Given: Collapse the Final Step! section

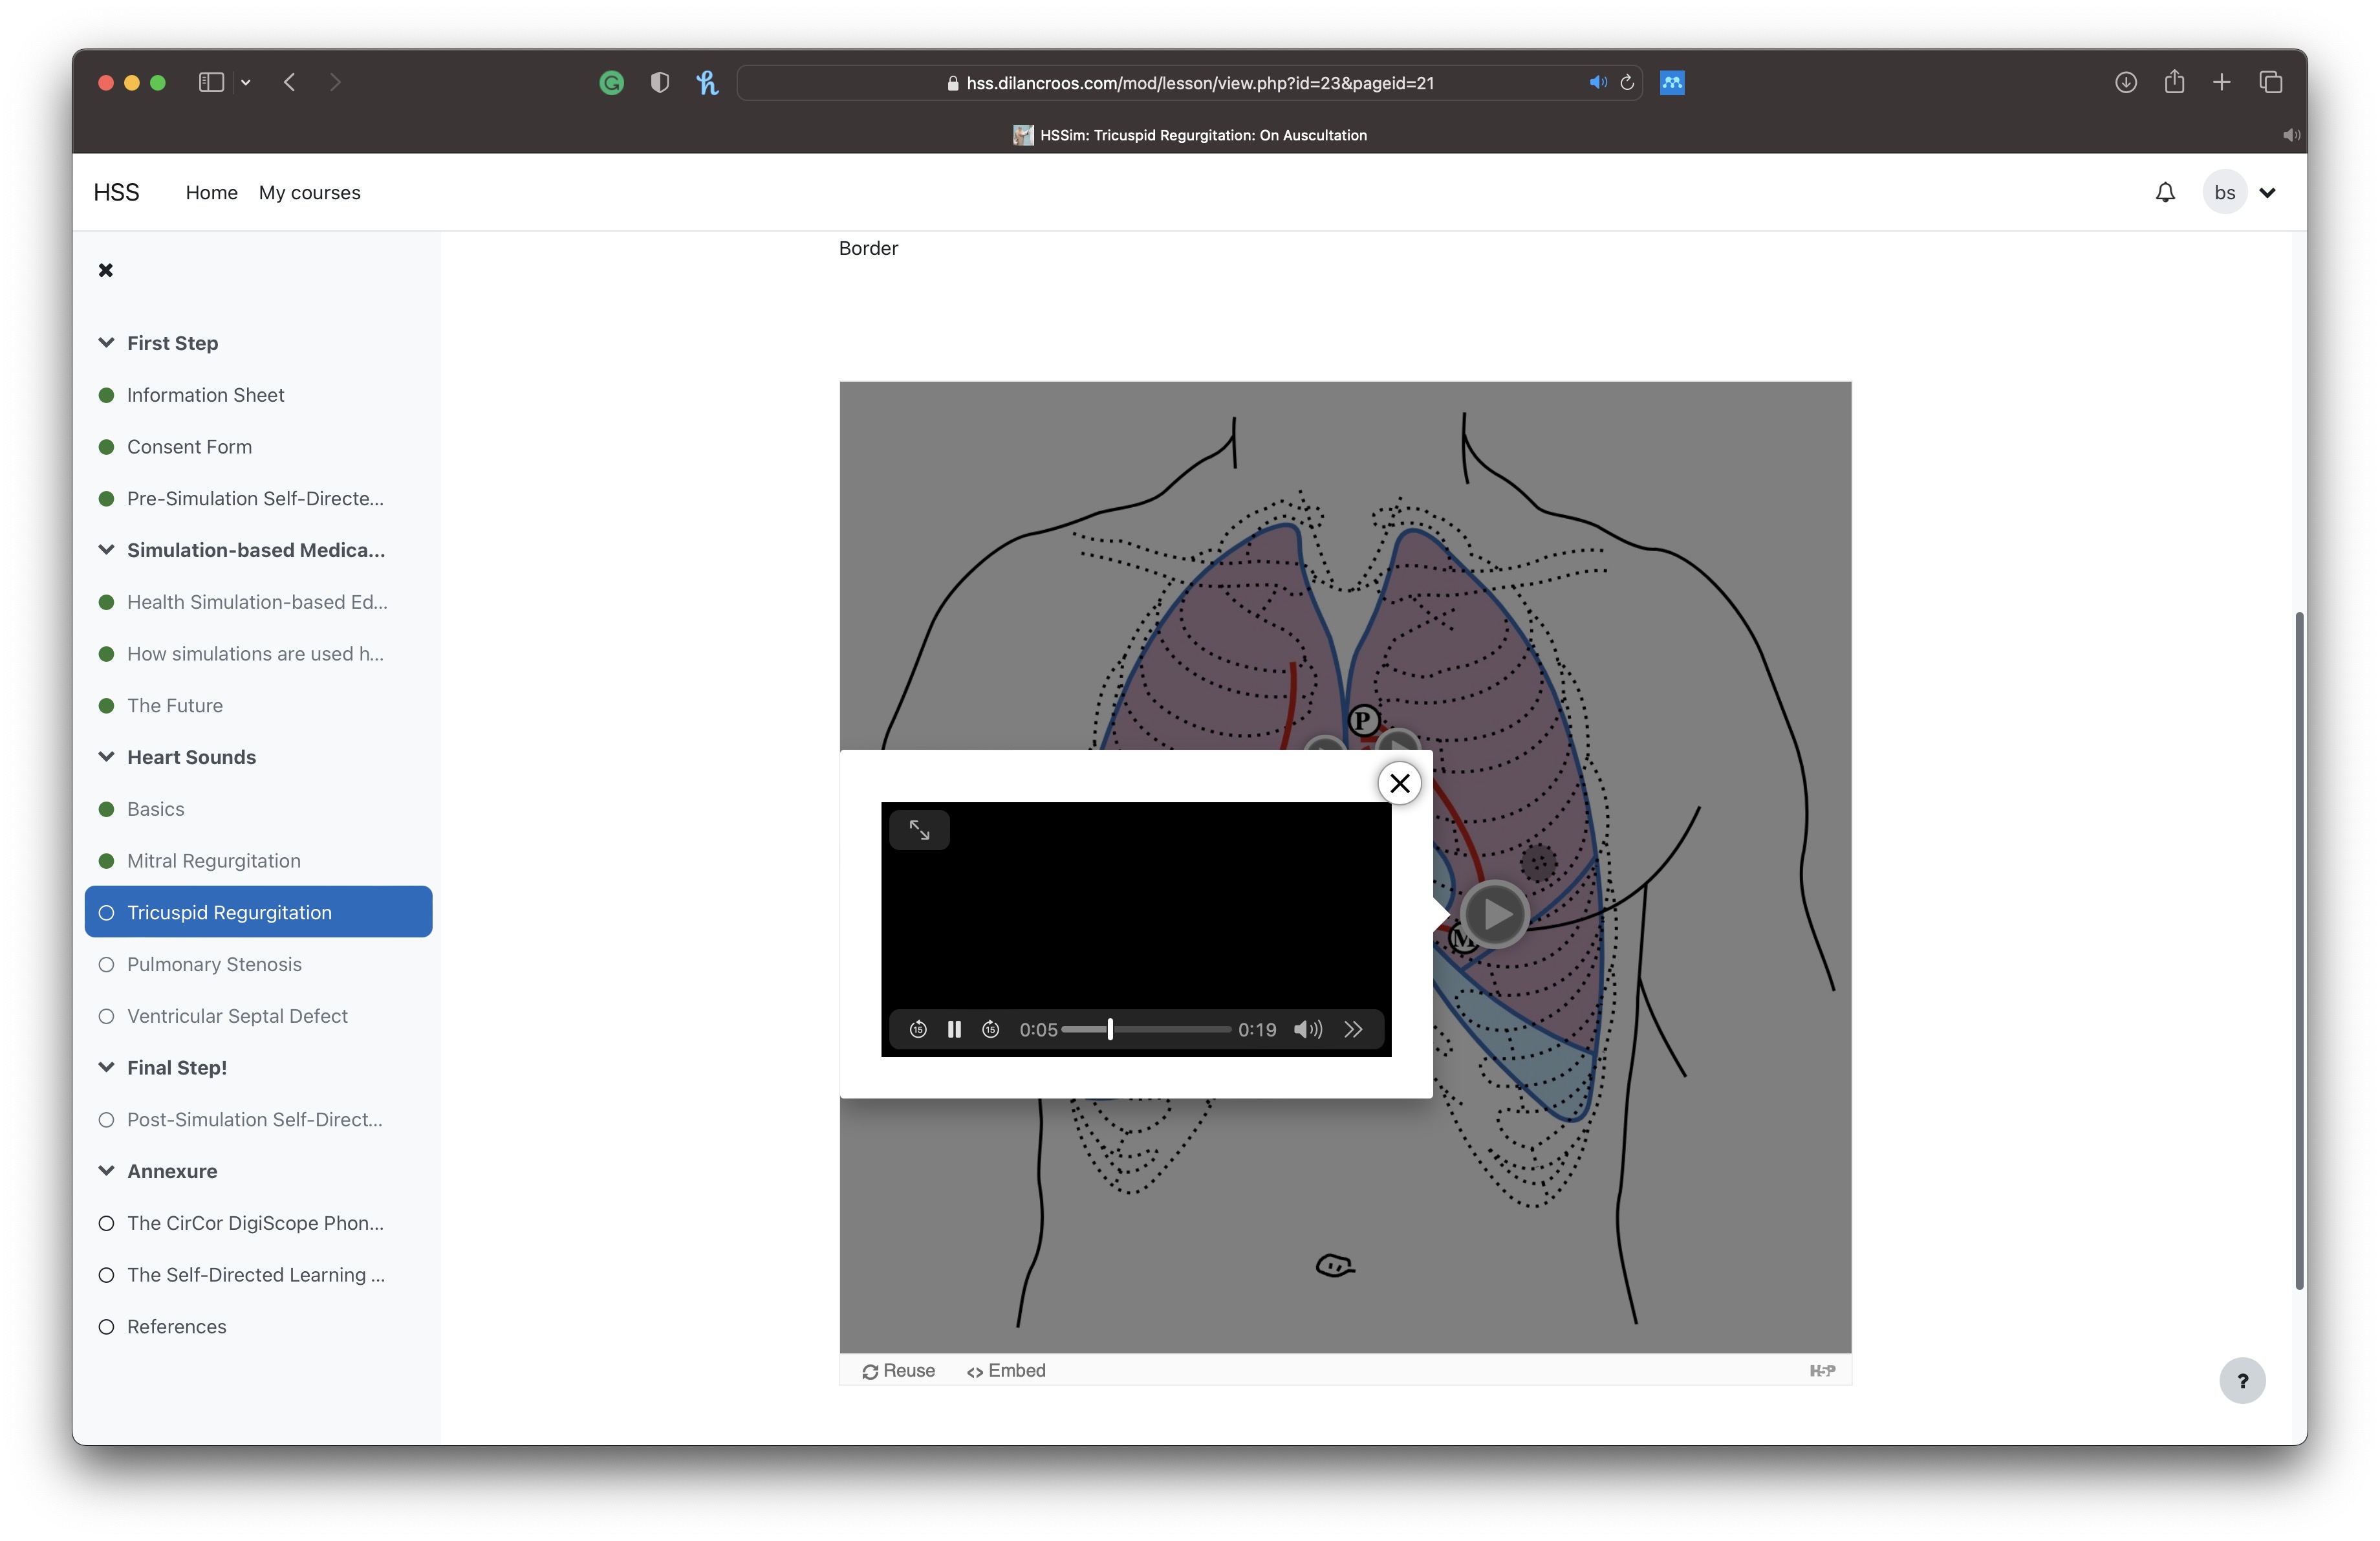Looking at the screenshot, I should (106, 1067).
